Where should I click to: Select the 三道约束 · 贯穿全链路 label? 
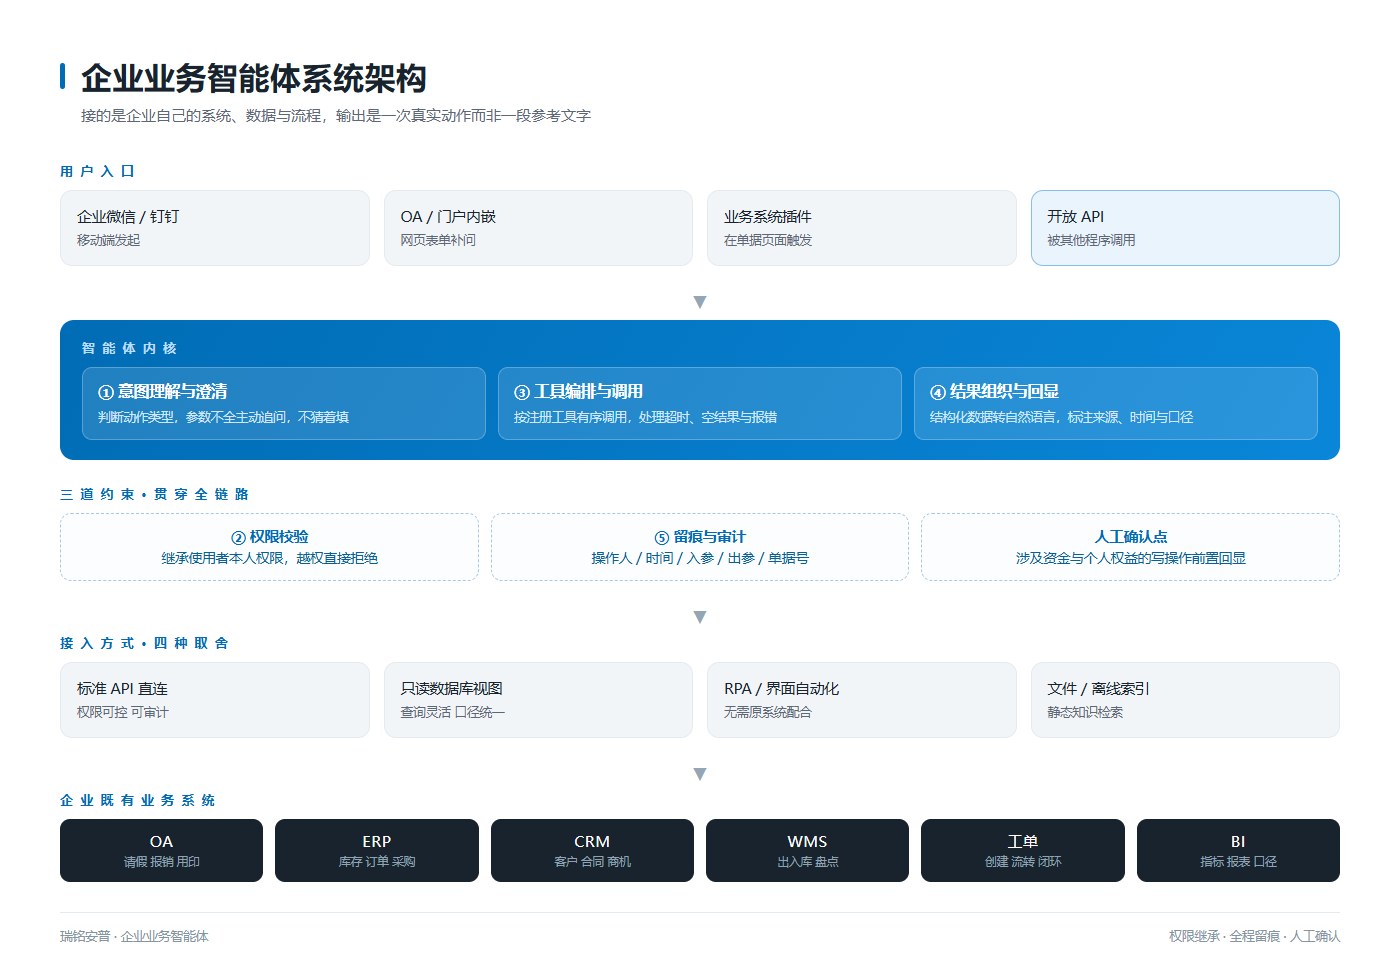[154, 494]
